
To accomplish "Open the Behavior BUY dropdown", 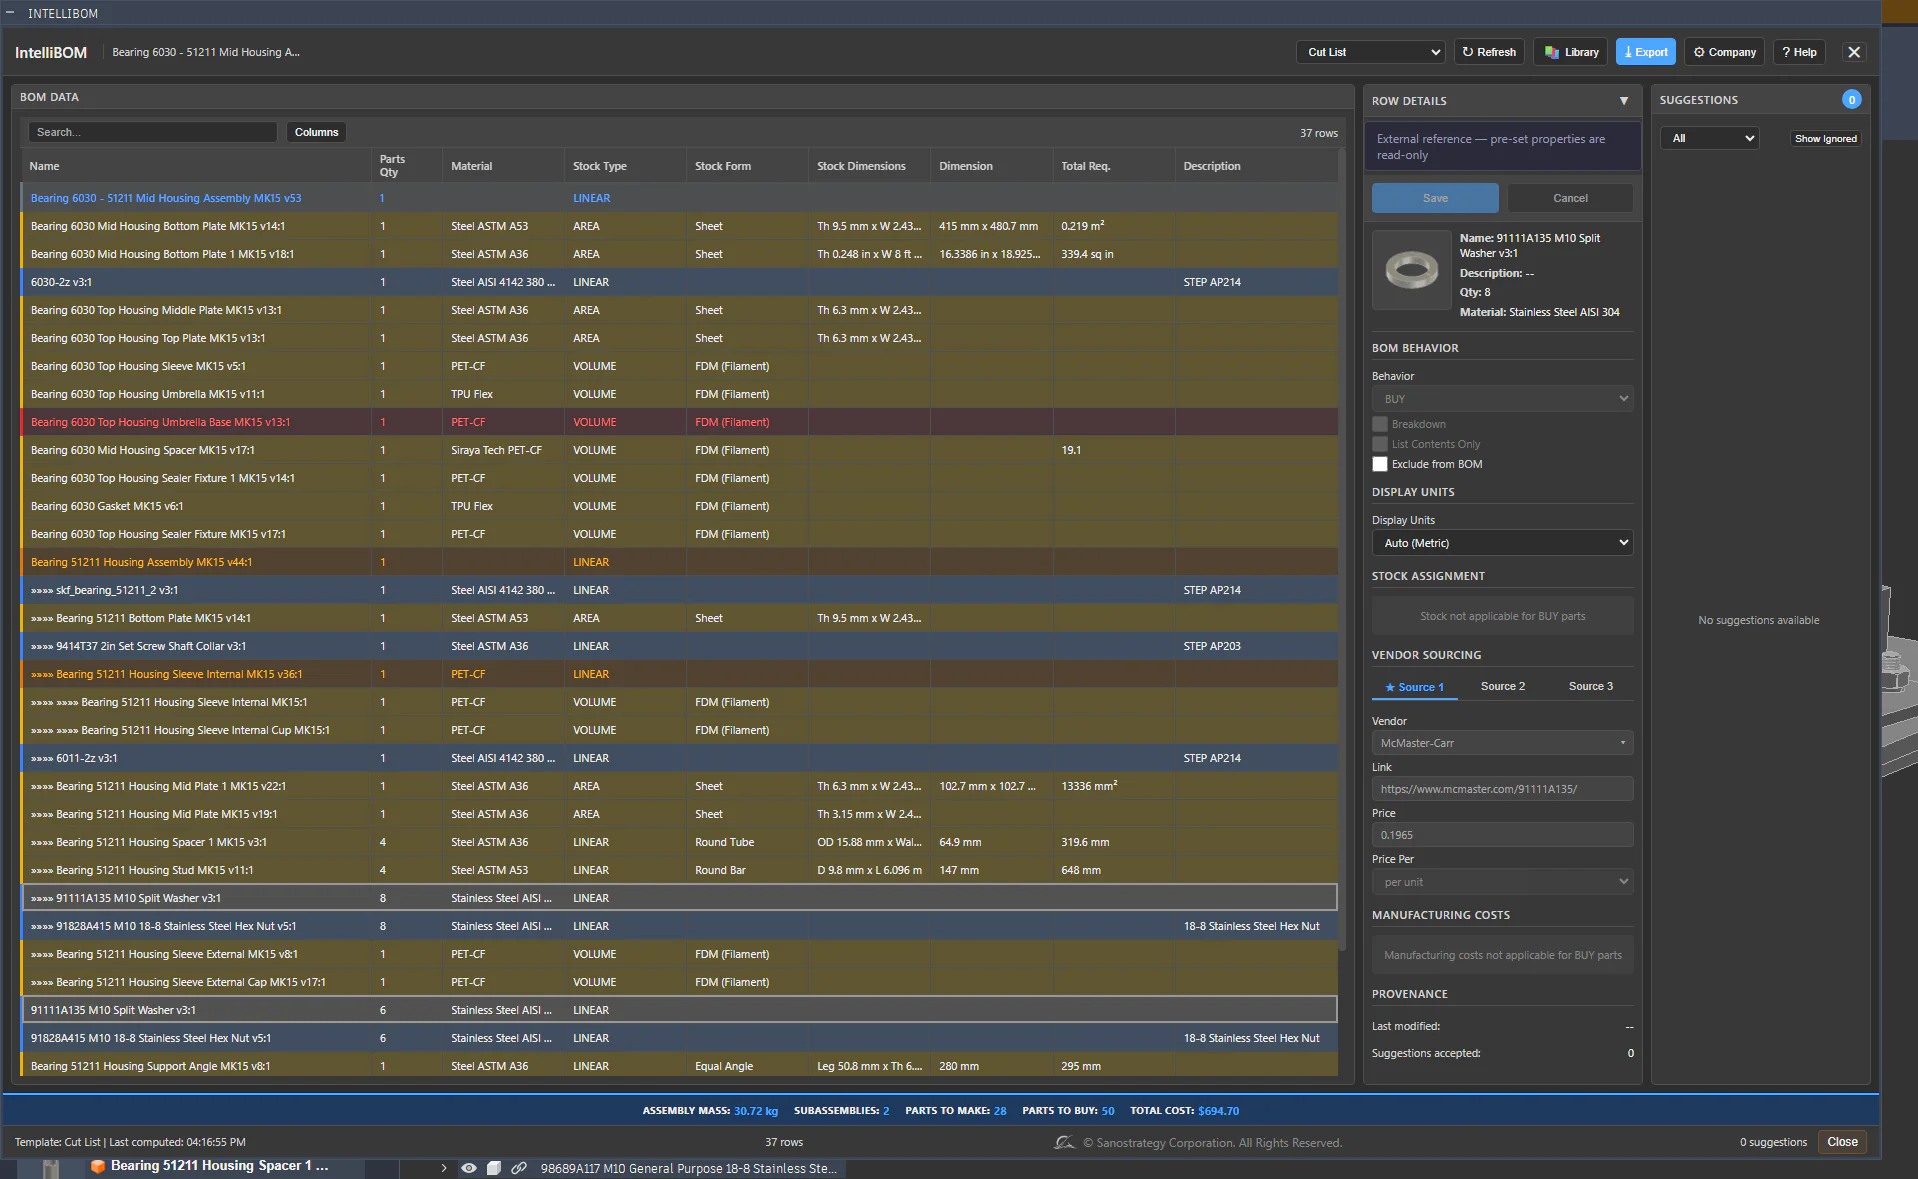I will click(1502, 399).
